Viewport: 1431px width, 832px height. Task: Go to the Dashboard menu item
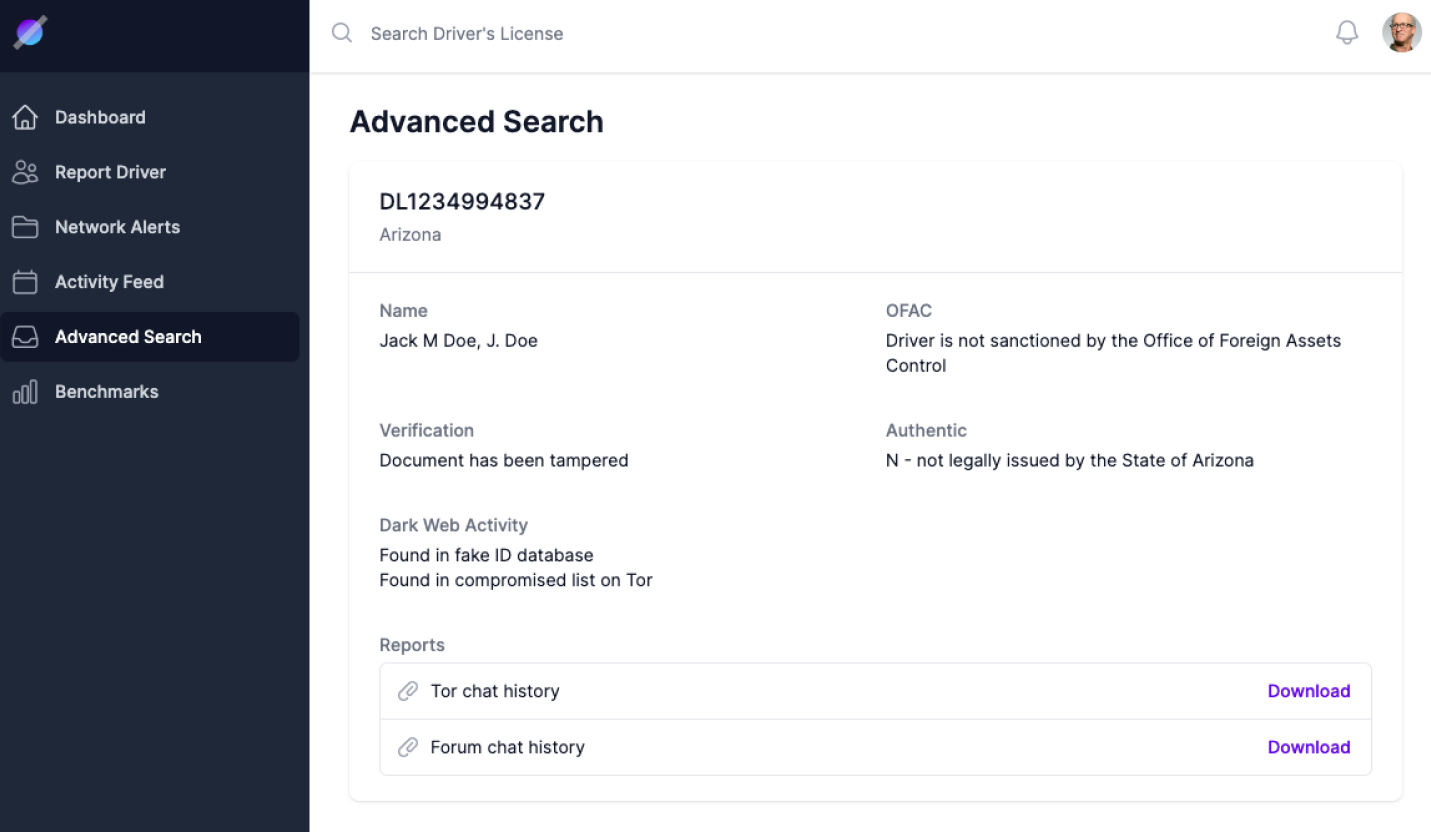(100, 117)
